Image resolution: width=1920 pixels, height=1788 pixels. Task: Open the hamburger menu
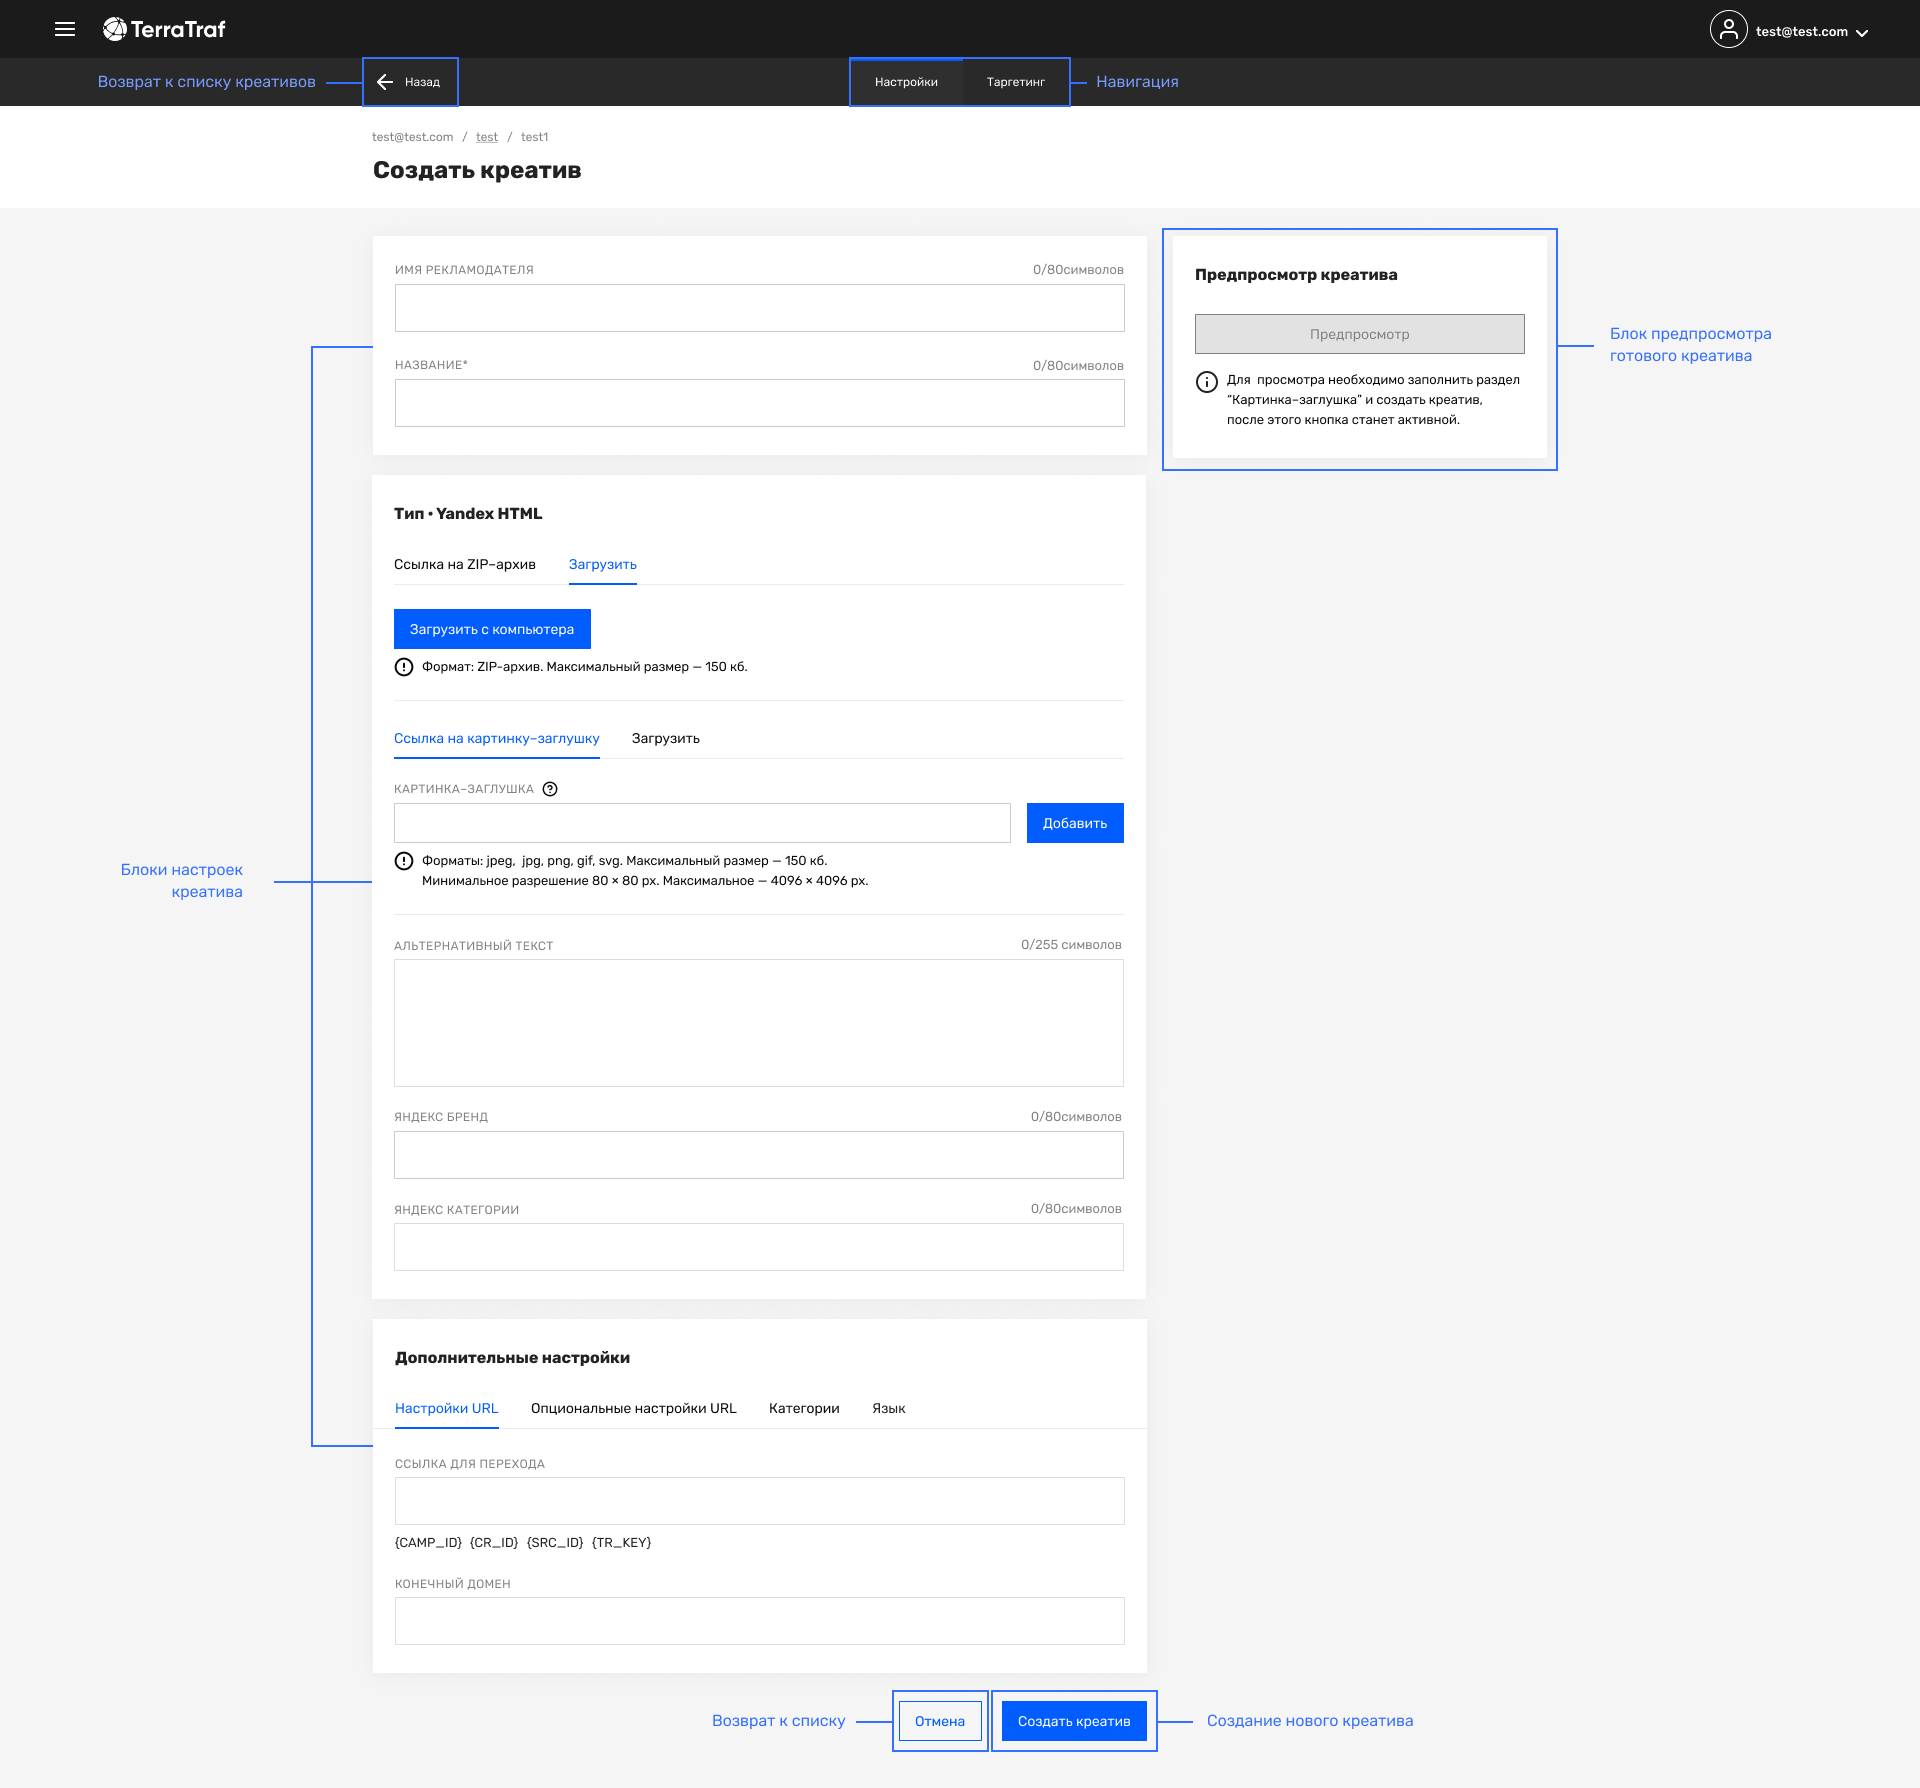point(65,29)
